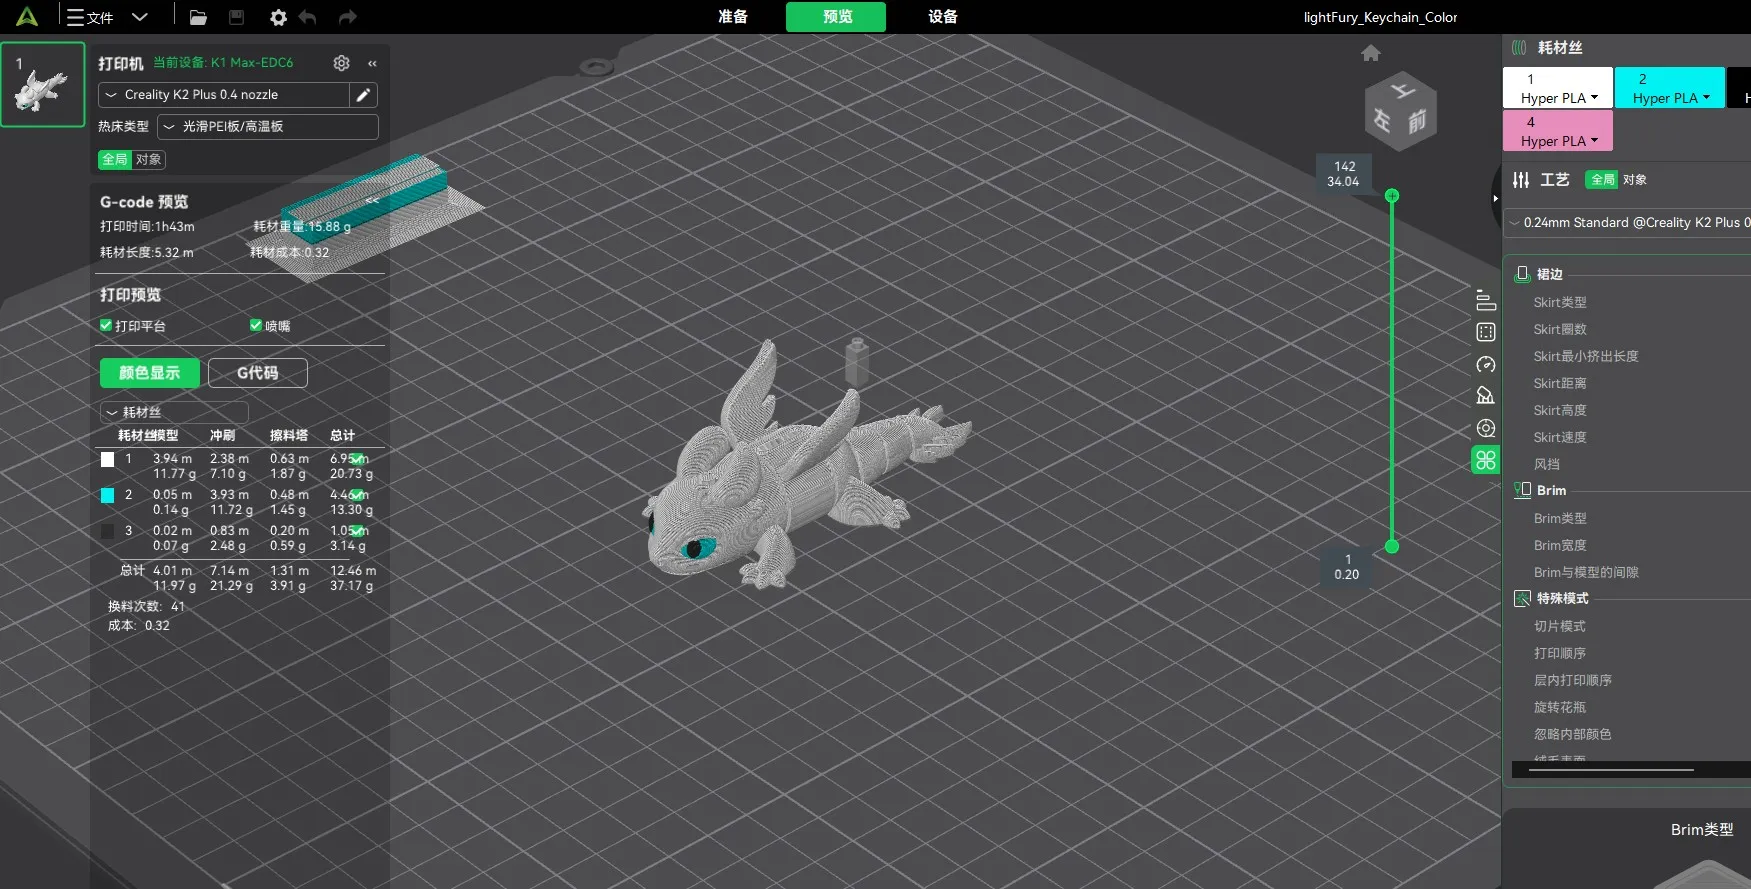Viewport: 1751px width, 889px height.
Task: Click the support structure icon in right toolbar
Action: (1486, 396)
